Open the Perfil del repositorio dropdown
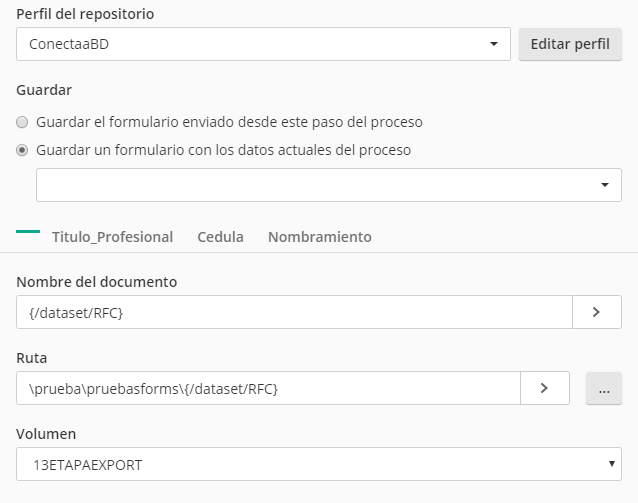The width and height of the screenshot is (638, 503). (260, 44)
